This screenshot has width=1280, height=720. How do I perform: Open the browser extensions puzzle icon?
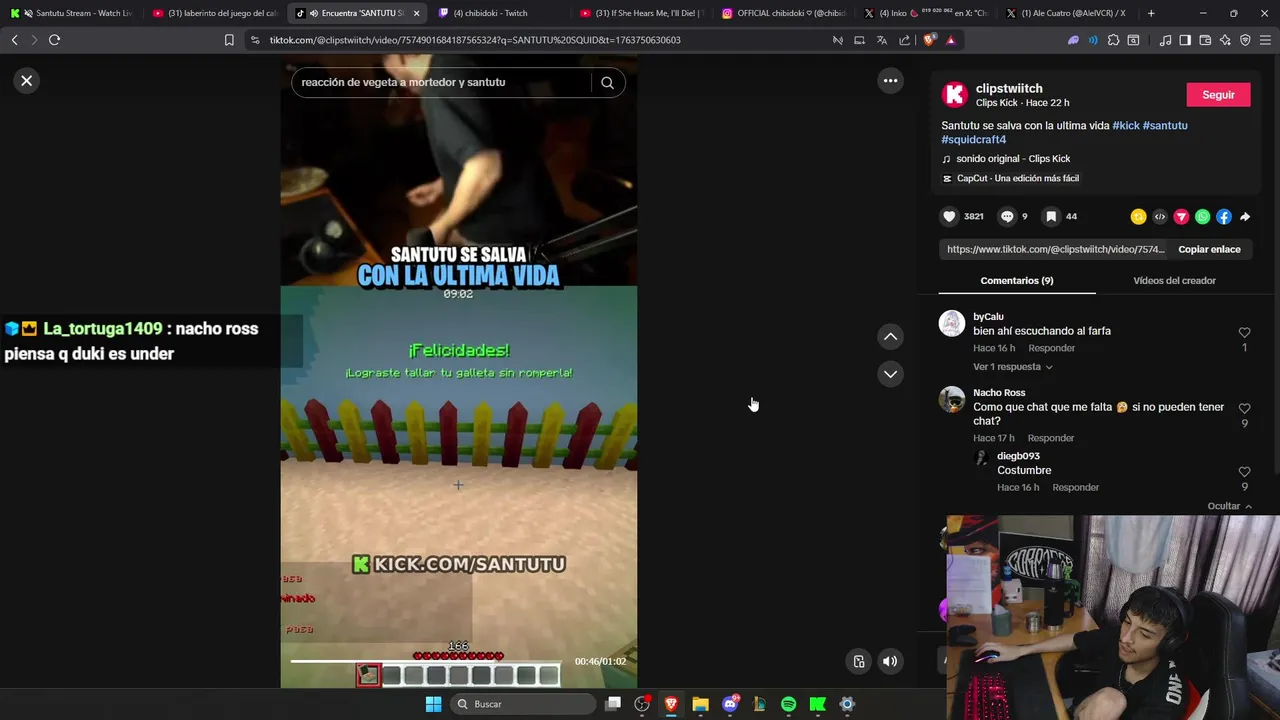point(1113,40)
